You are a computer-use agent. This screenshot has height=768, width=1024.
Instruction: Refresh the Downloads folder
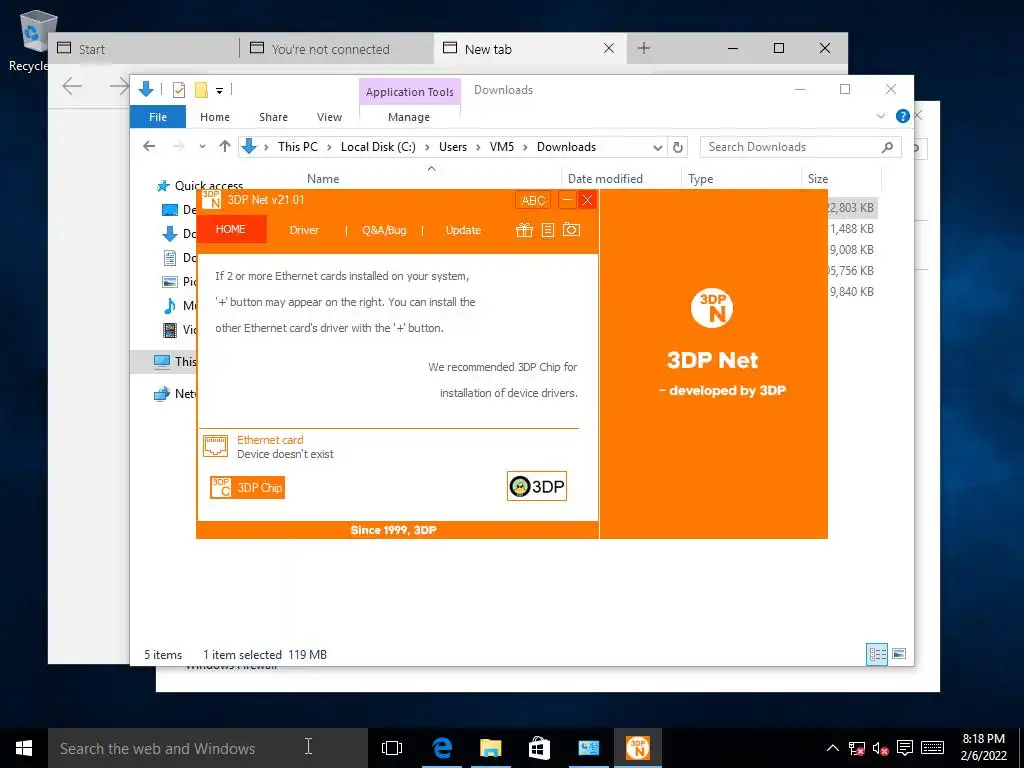[678, 148]
